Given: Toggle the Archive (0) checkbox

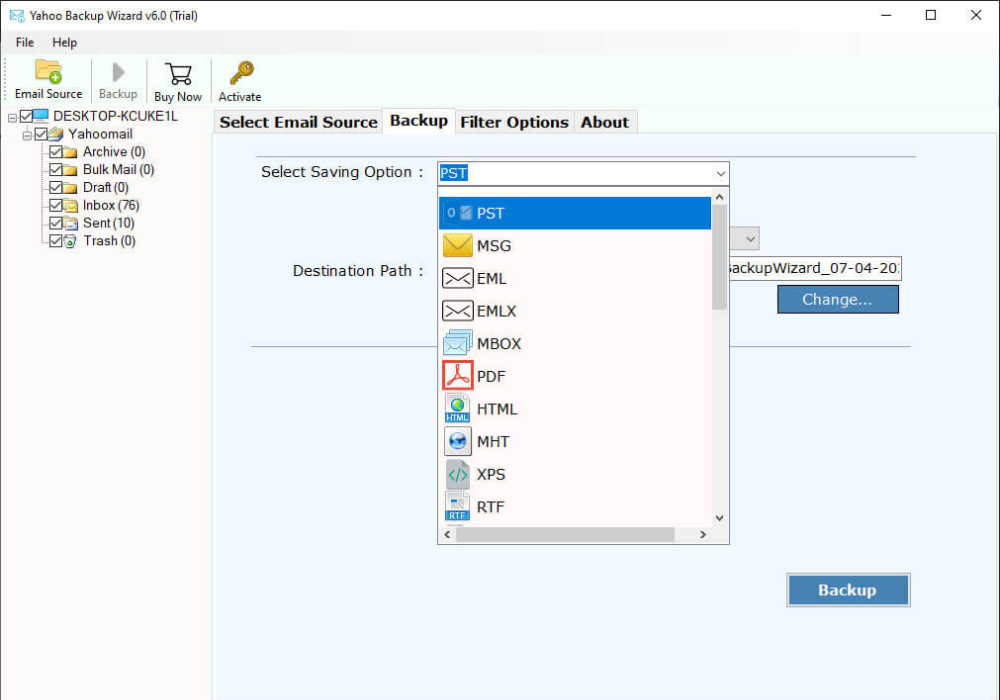Looking at the screenshot, I should click(x=56, y=152).
